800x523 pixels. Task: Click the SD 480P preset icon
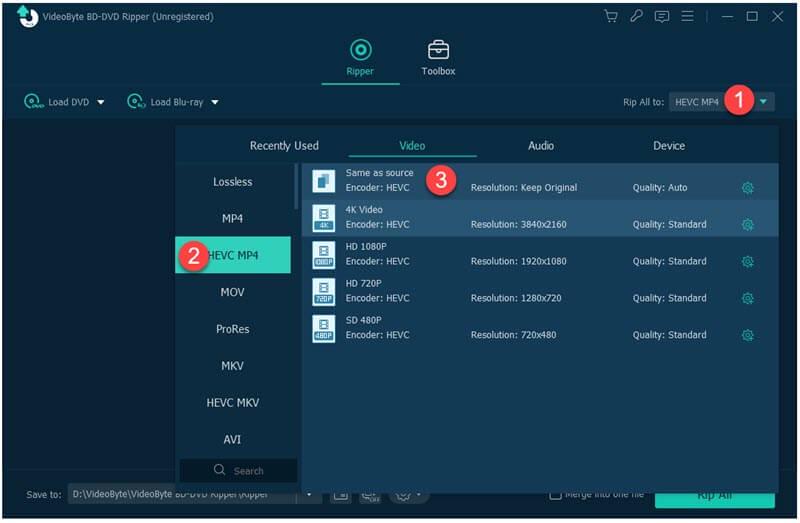[323, 328]
